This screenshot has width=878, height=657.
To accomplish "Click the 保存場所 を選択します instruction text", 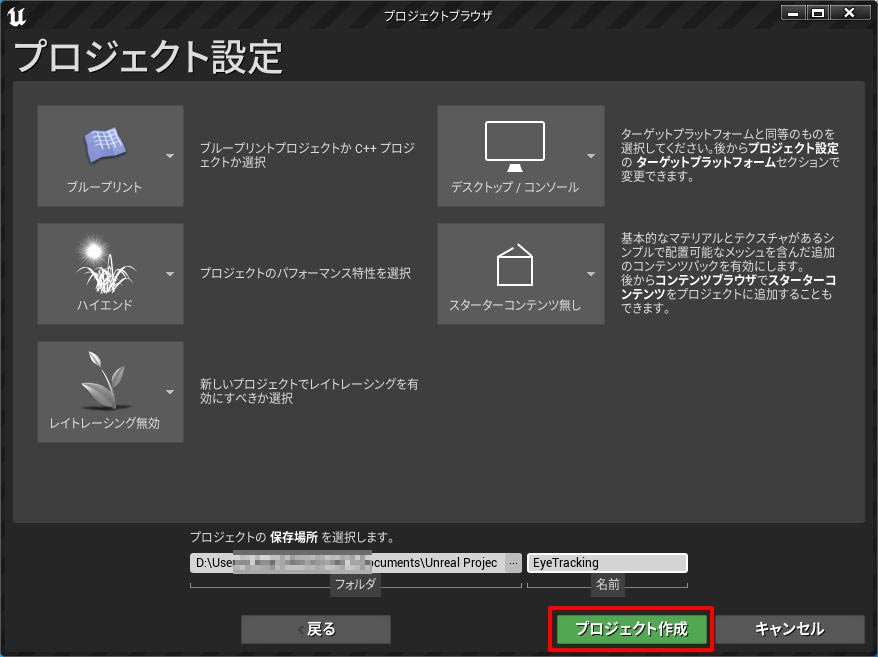I will coord(292,537).
